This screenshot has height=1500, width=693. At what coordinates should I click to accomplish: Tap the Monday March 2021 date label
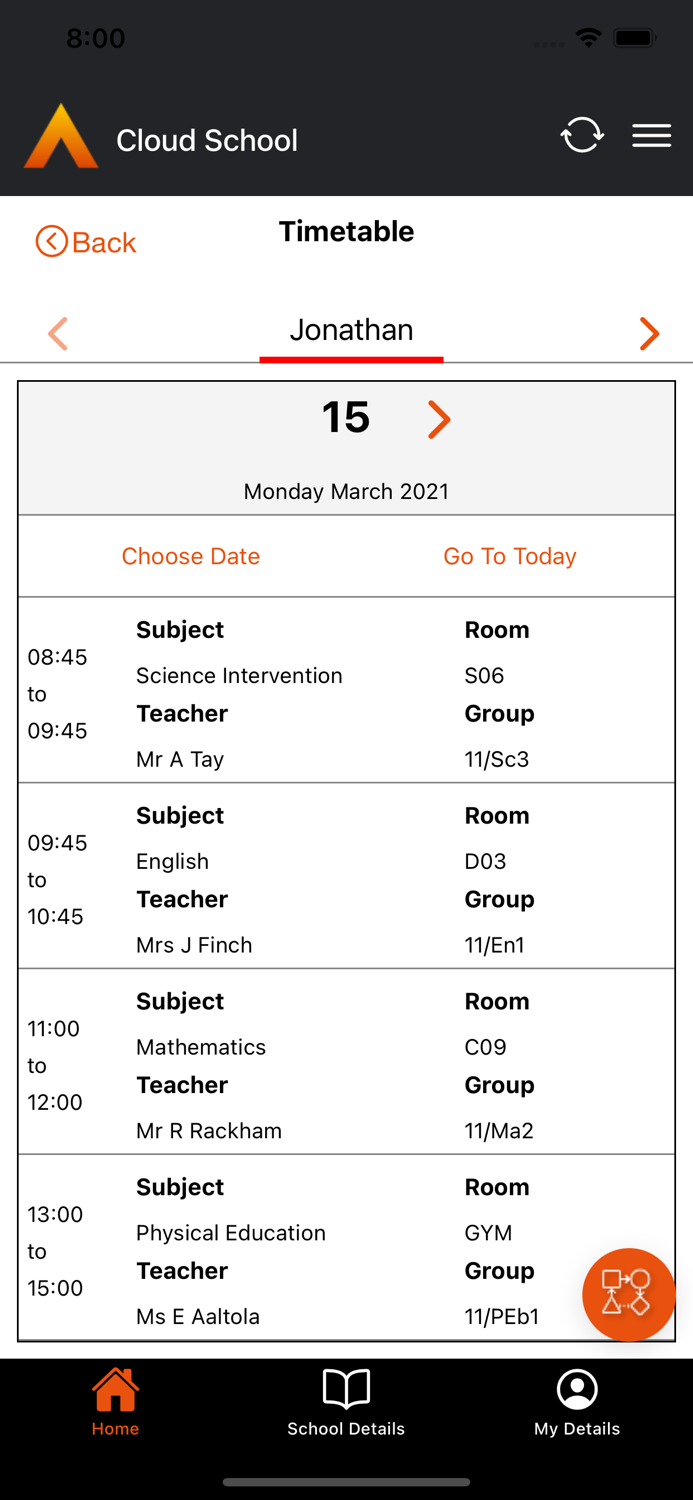(346, 491)
